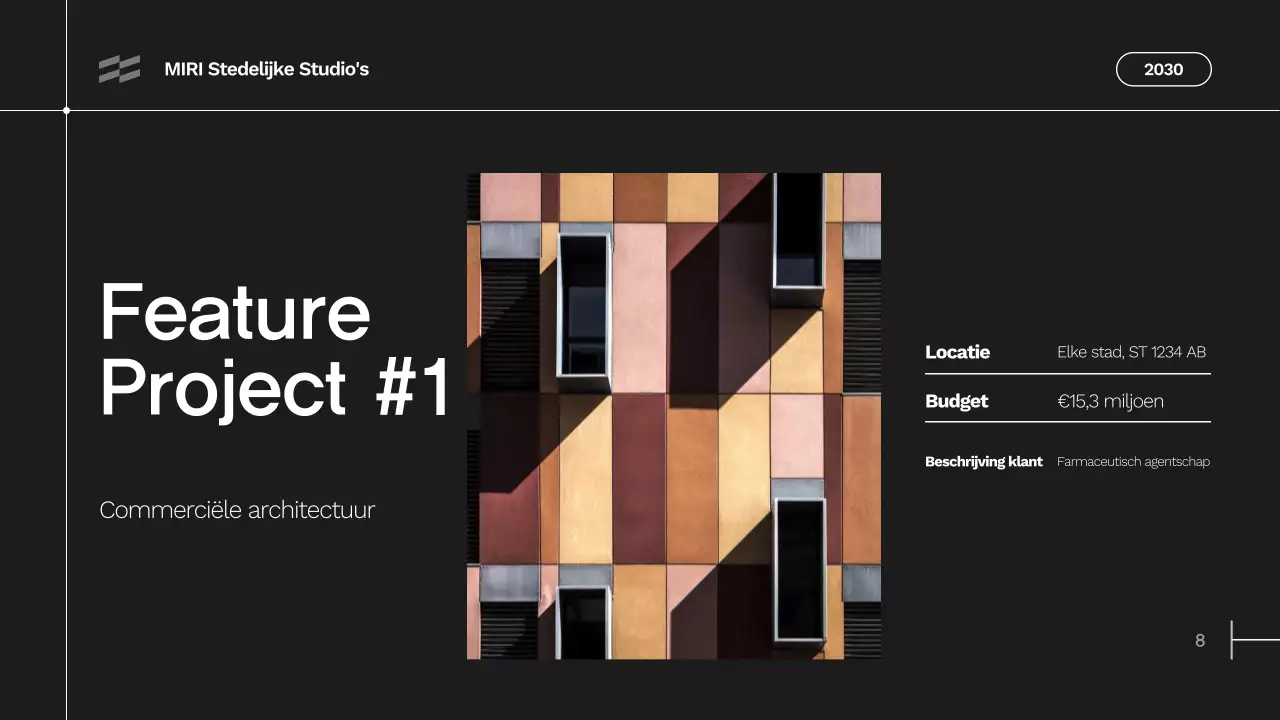
Task: Click the Beschrijving klant label
Action: (x=984, y=462)
